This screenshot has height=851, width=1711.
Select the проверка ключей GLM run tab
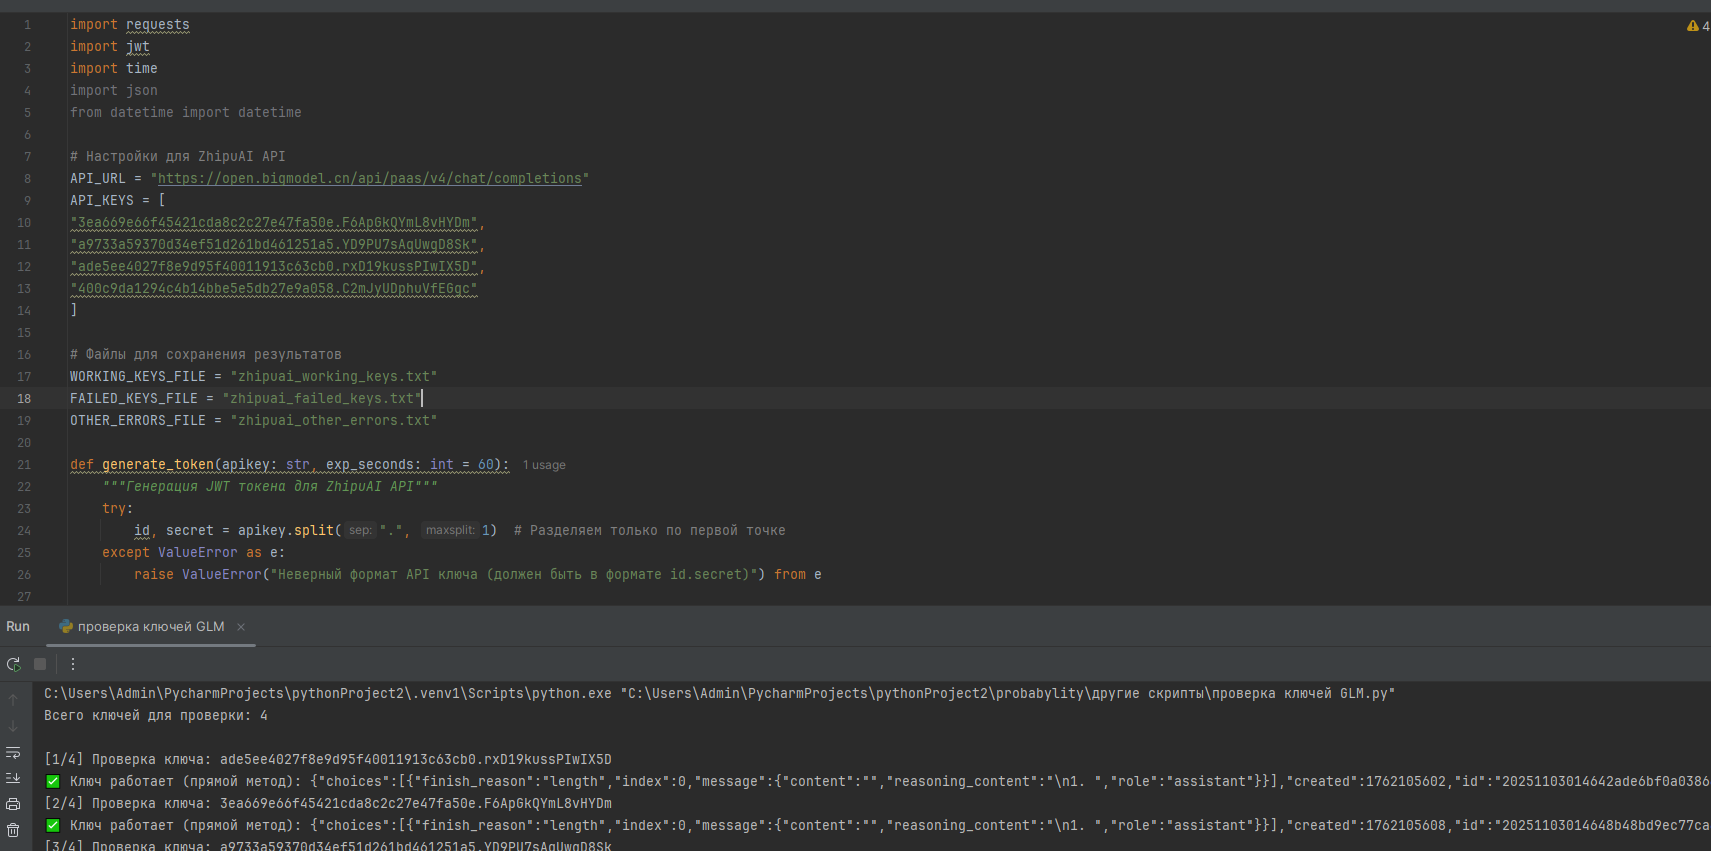pyautogui.click(x=150, y=627)
